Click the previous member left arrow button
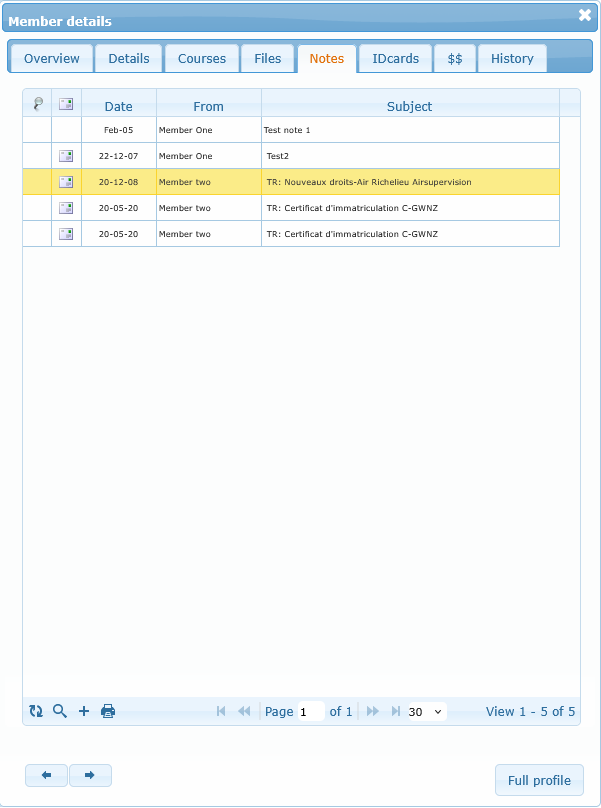 pos(46,775)
